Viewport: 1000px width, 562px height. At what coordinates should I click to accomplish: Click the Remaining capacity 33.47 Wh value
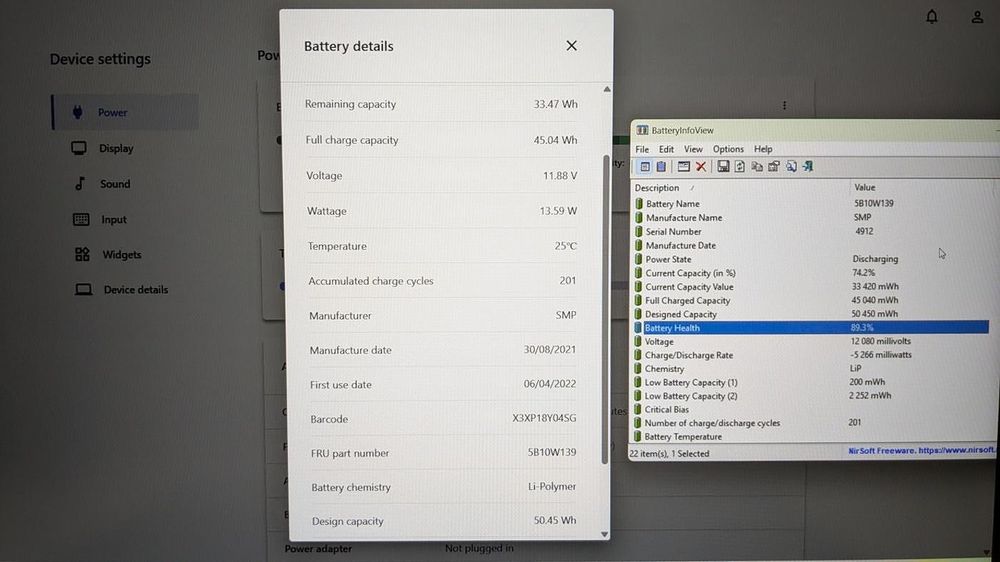click(x=555, y=104)
